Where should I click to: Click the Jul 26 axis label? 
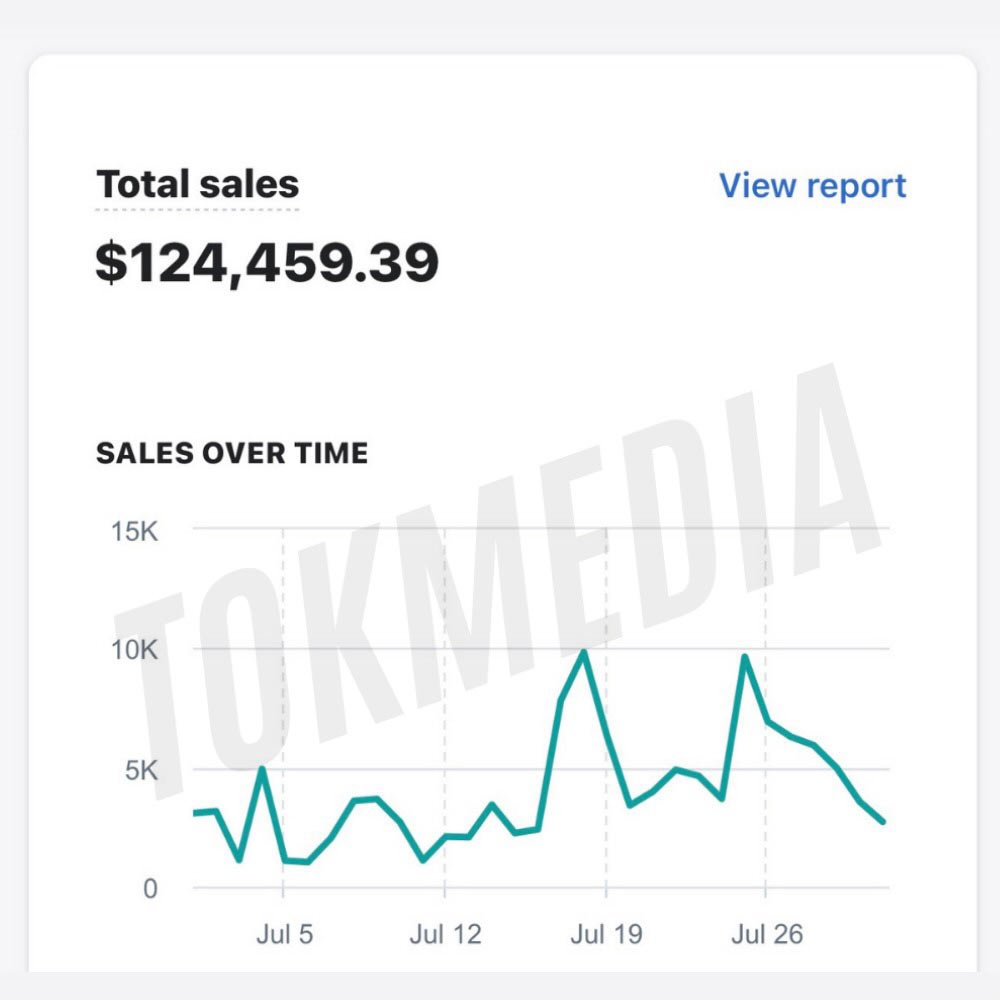coord(770,934)
